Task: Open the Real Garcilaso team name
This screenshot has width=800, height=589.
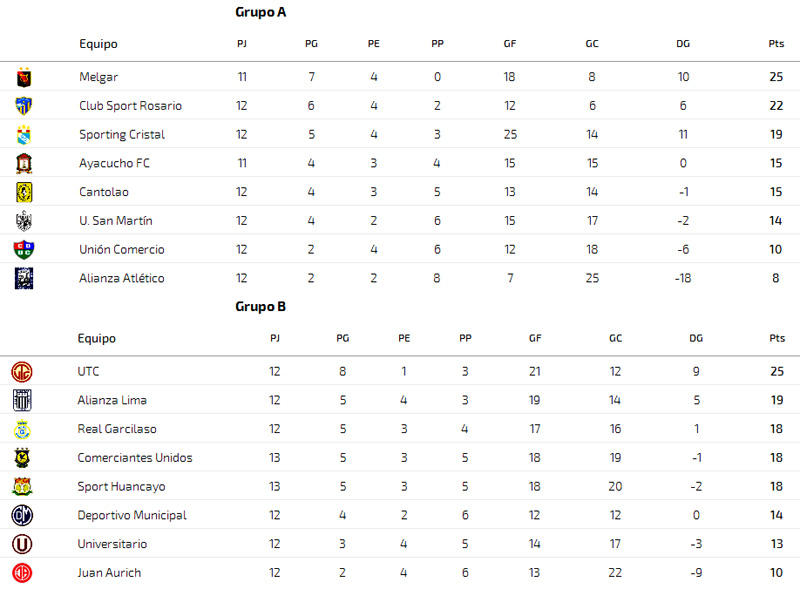Action: [x=117, y=429]
